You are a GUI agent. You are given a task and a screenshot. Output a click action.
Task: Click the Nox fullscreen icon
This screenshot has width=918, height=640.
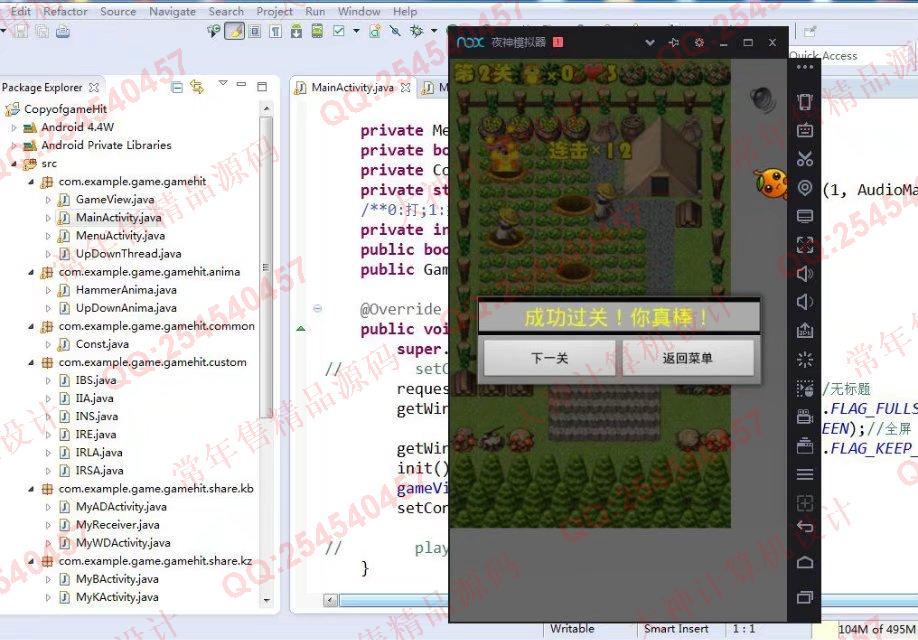coord(805,244)
